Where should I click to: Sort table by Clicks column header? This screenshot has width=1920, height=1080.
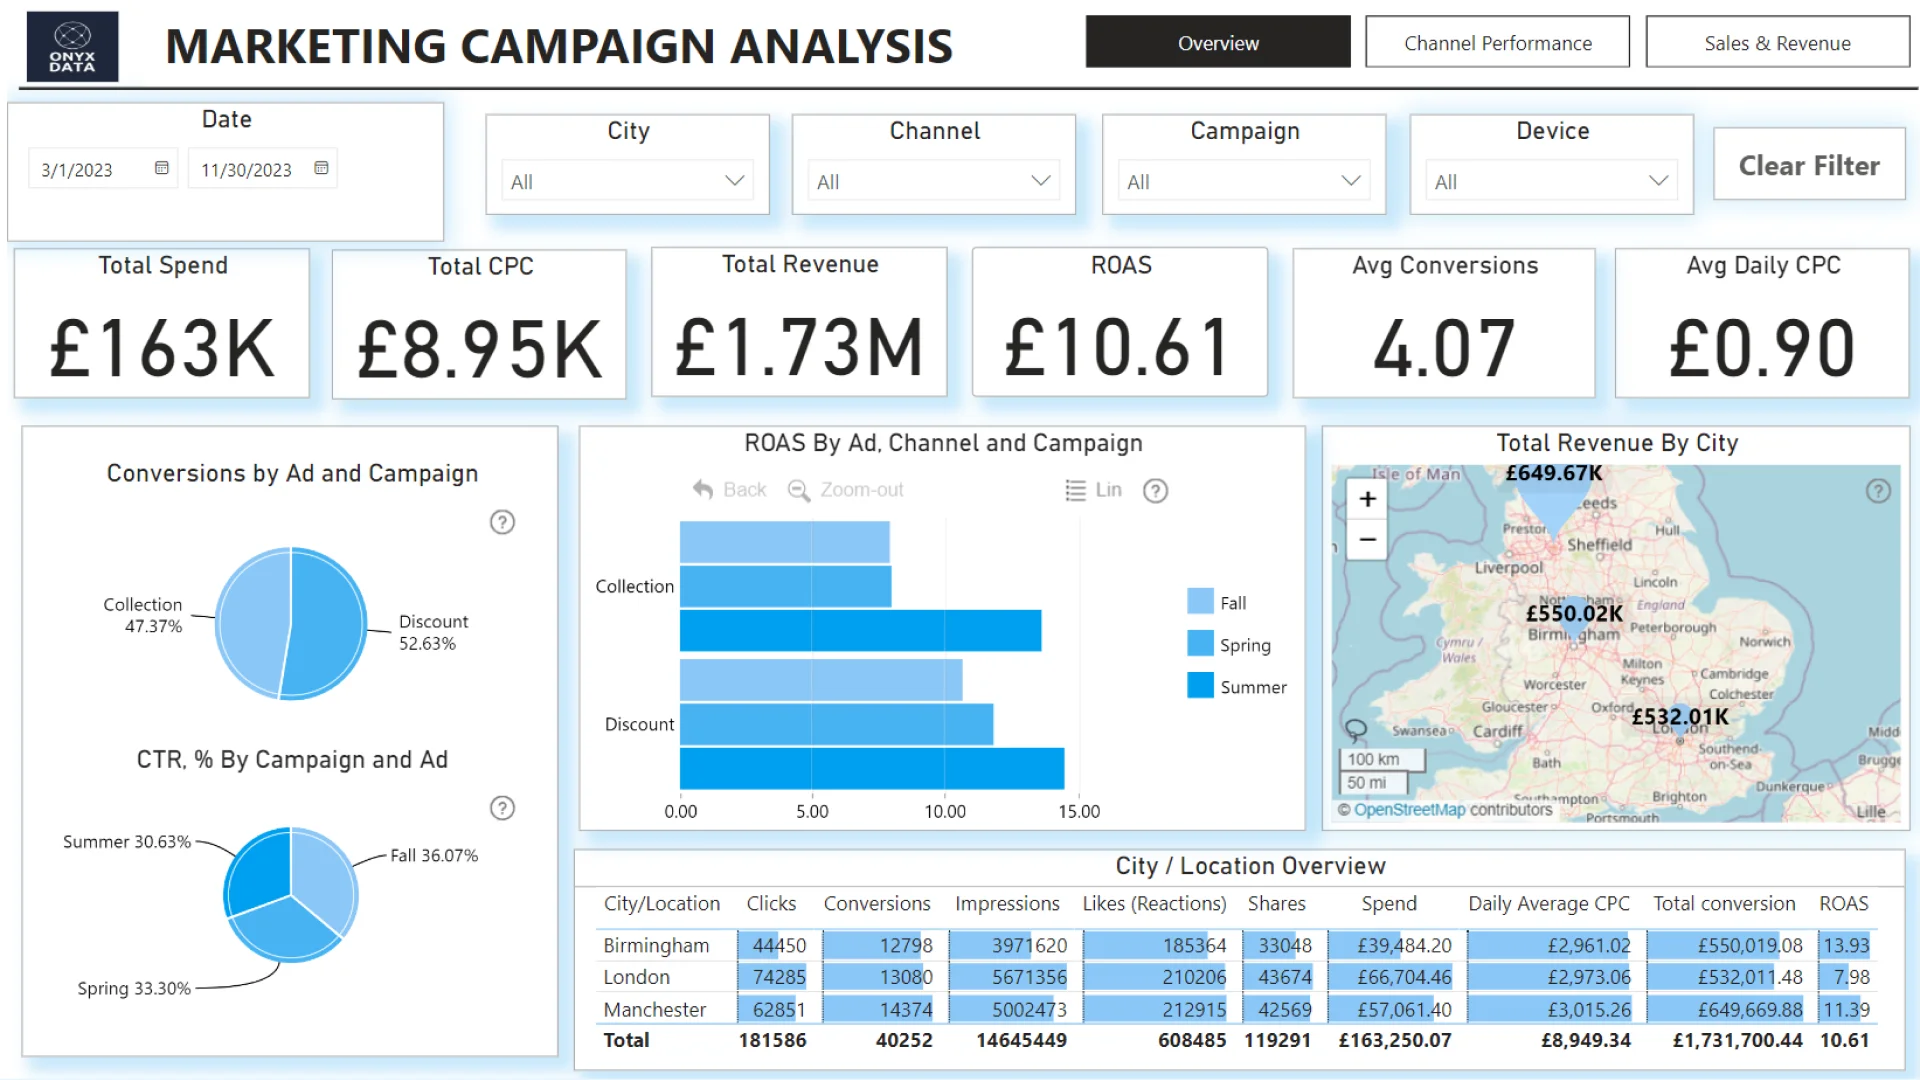771,903
